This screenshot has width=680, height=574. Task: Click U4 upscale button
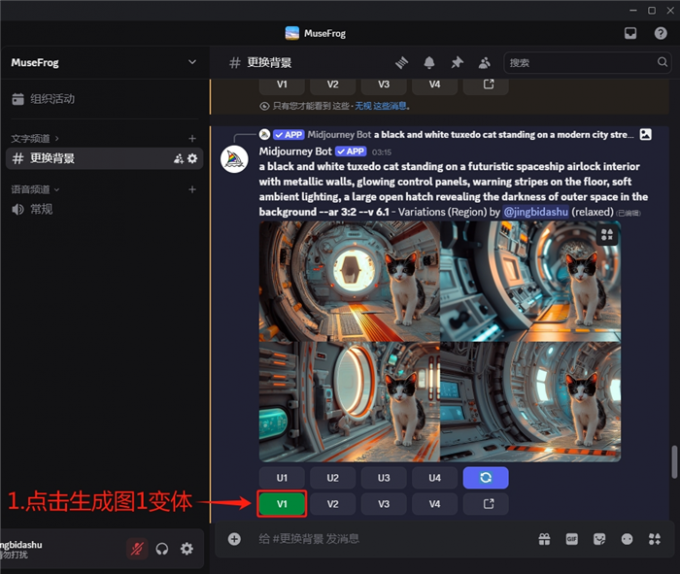pos(435,478)
